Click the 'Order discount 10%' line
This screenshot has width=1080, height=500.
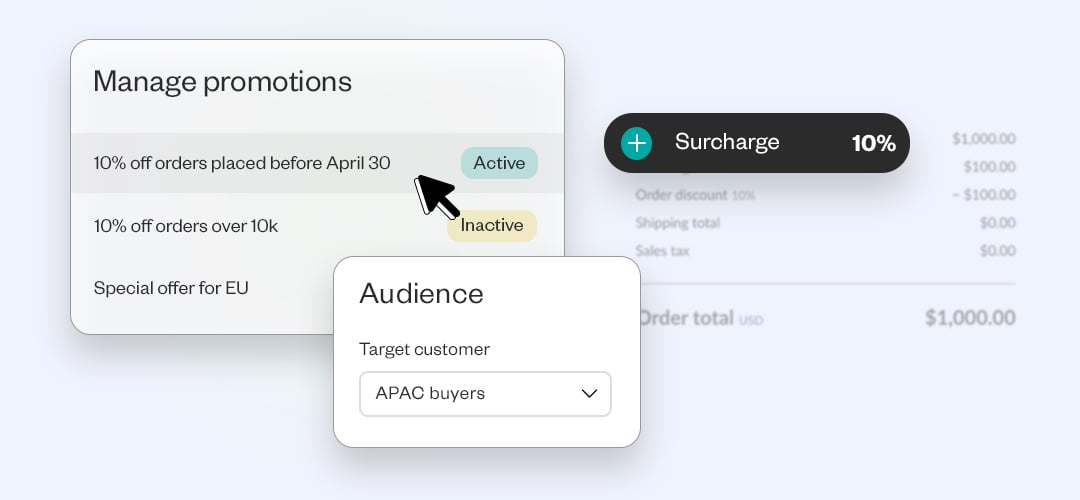click(x=695, y=195)
